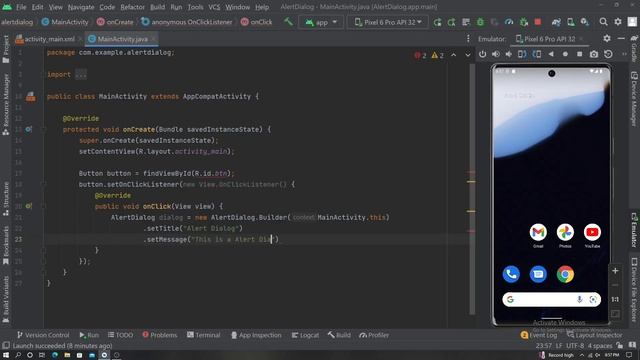Click the Make Project hammer icon

point(288,22)
